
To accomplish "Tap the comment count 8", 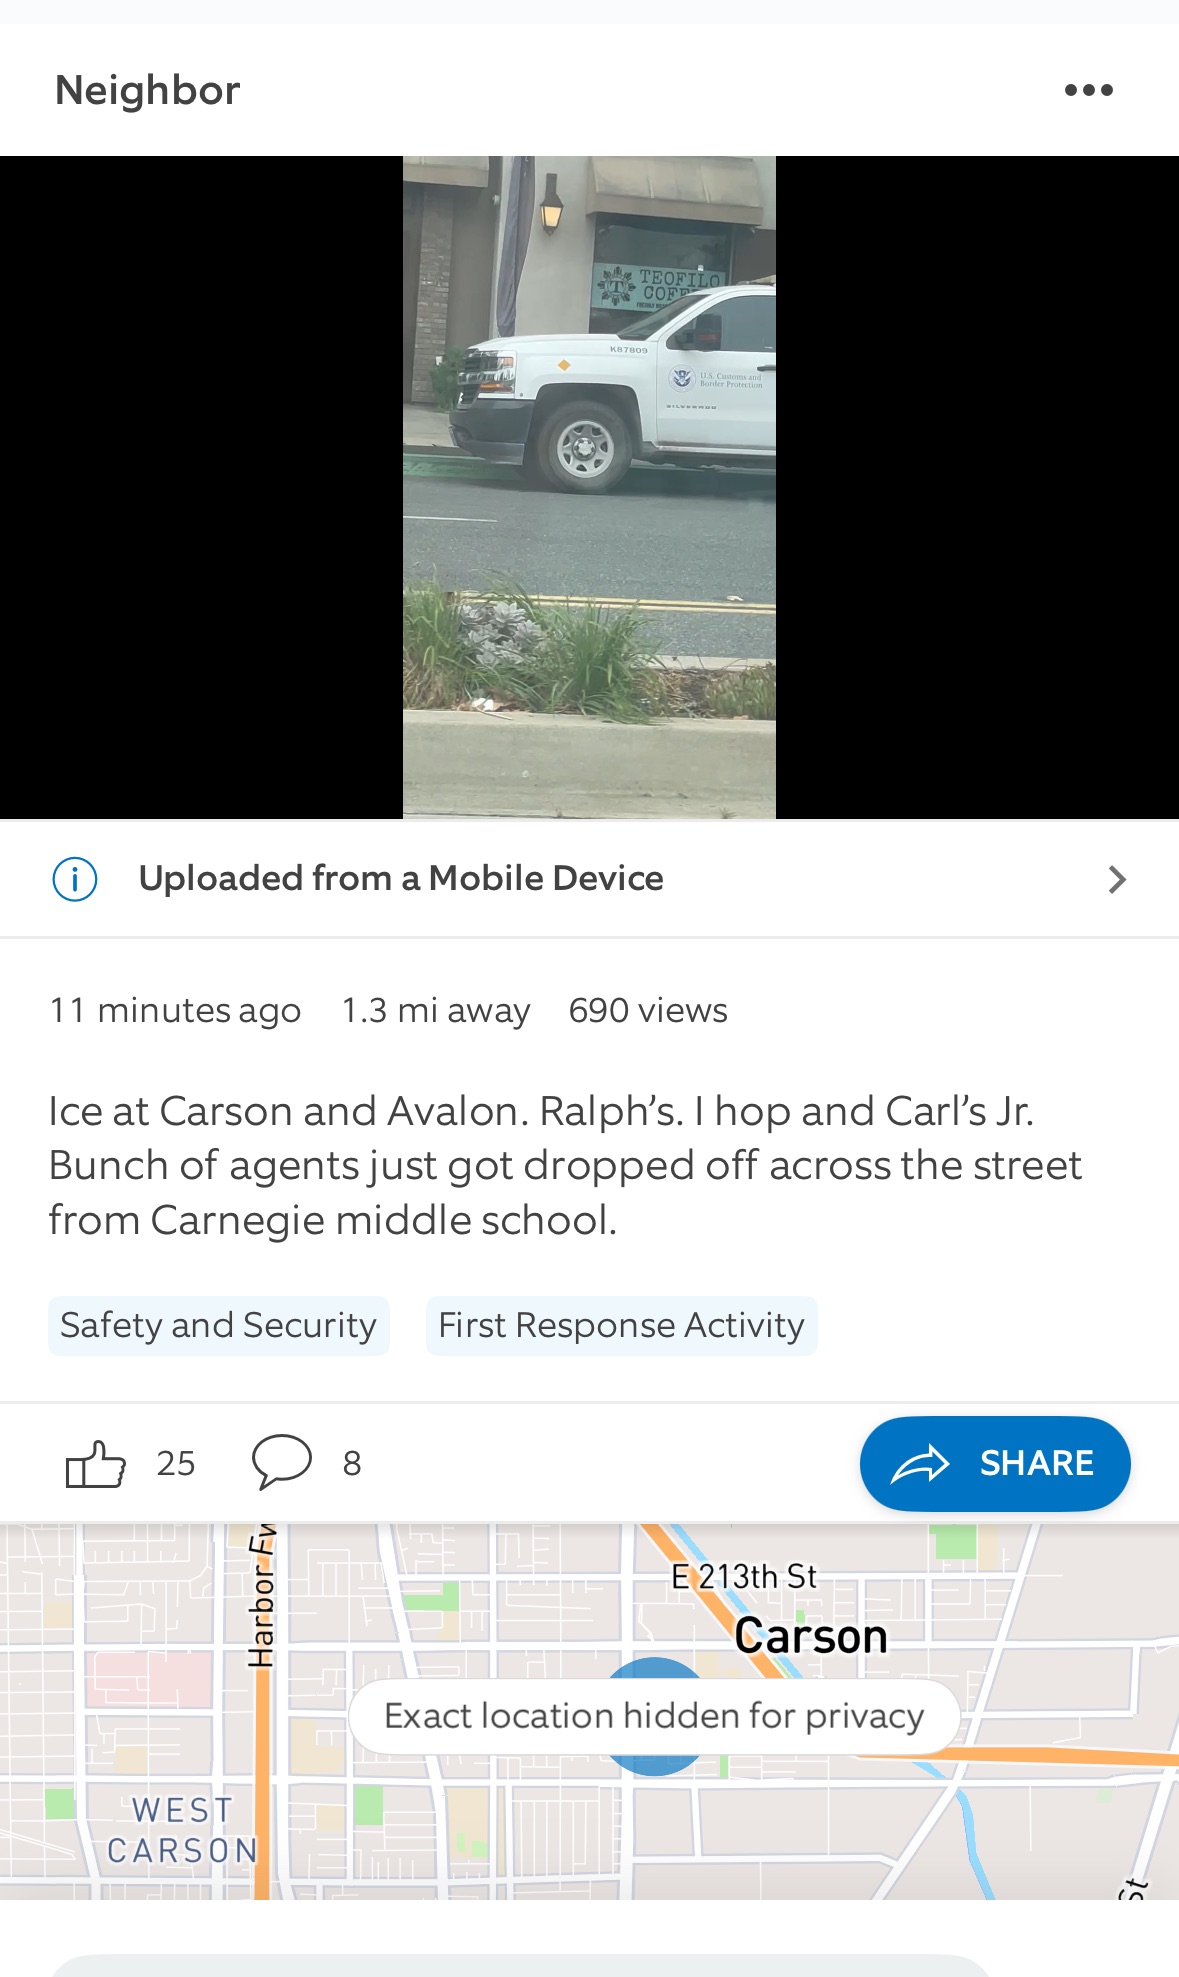I will click(352, 1464).
